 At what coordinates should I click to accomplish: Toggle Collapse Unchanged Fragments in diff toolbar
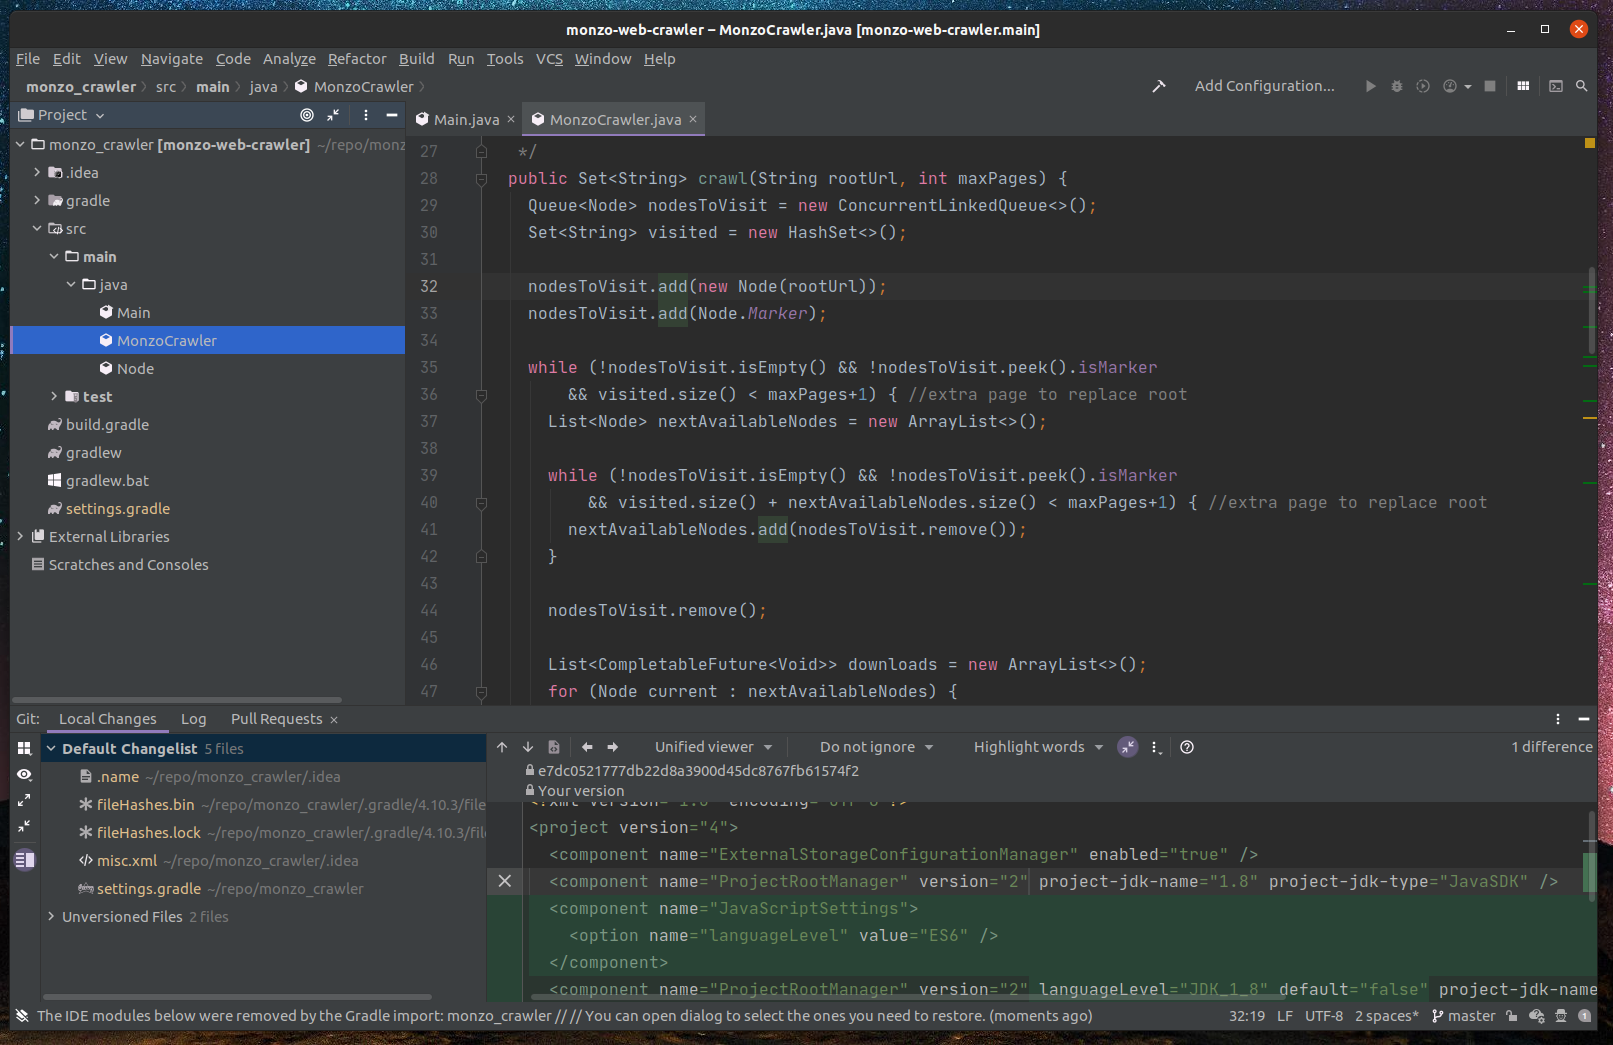click(x=1128, y=747)
